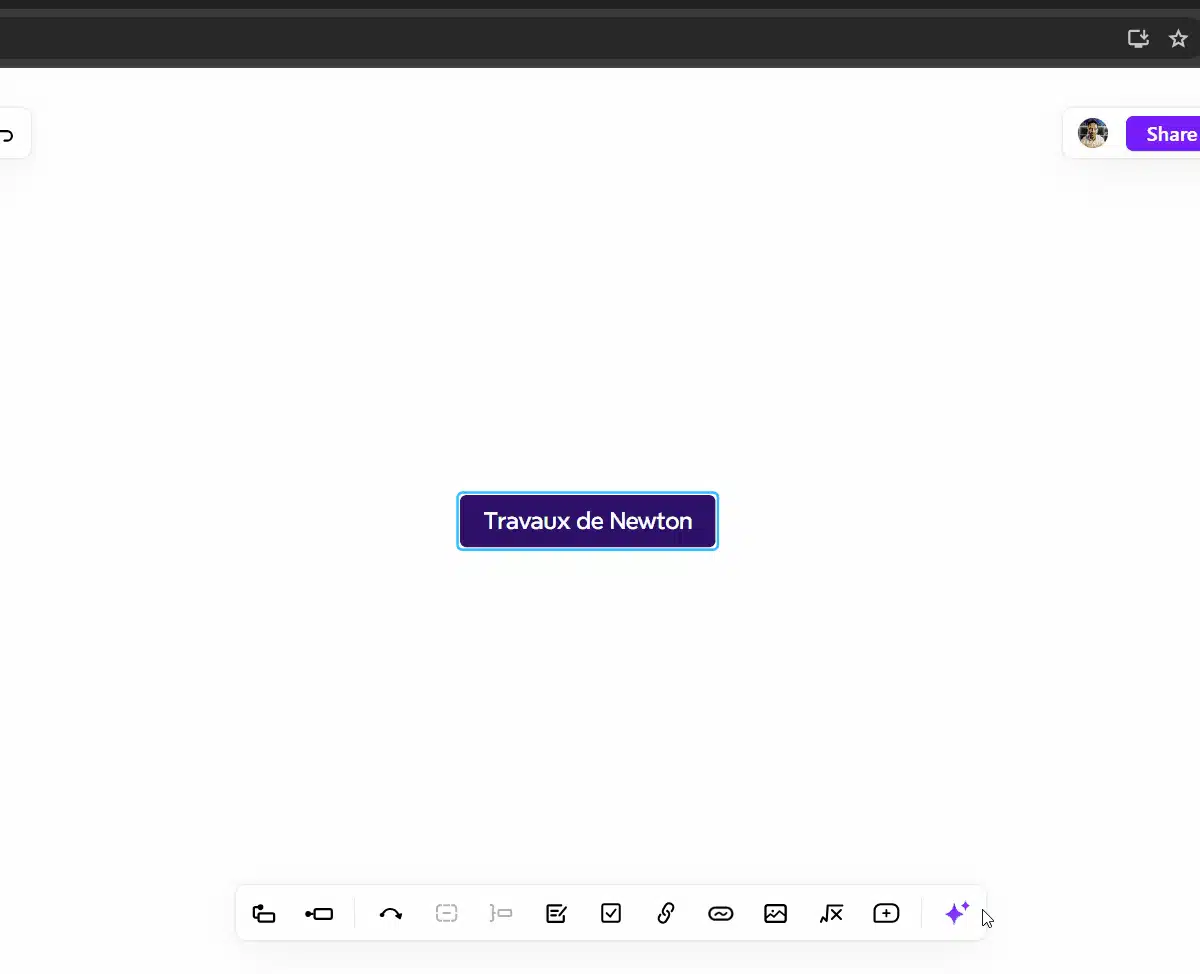Add a comment with plus bubble icon
The height and width of the screenshot is (974, 1200).
886,913
